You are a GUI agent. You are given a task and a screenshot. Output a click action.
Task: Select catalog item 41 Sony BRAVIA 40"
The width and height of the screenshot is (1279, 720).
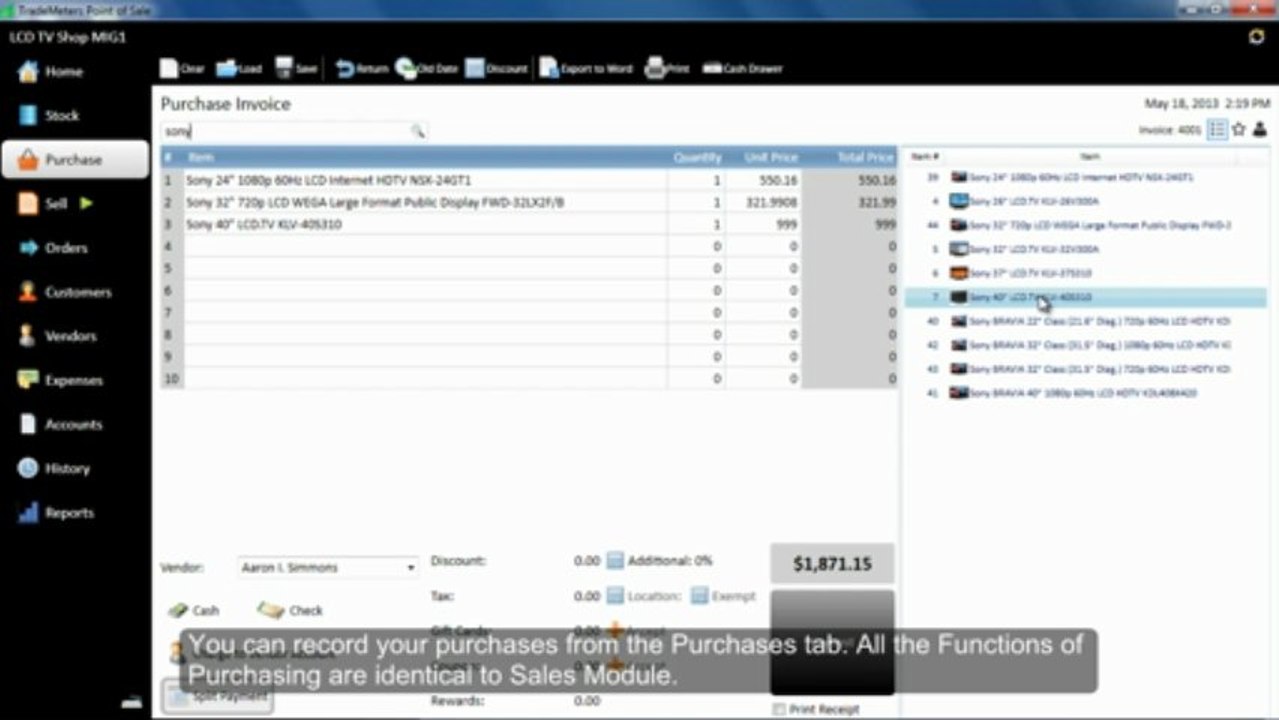(x=1085, y=393)
